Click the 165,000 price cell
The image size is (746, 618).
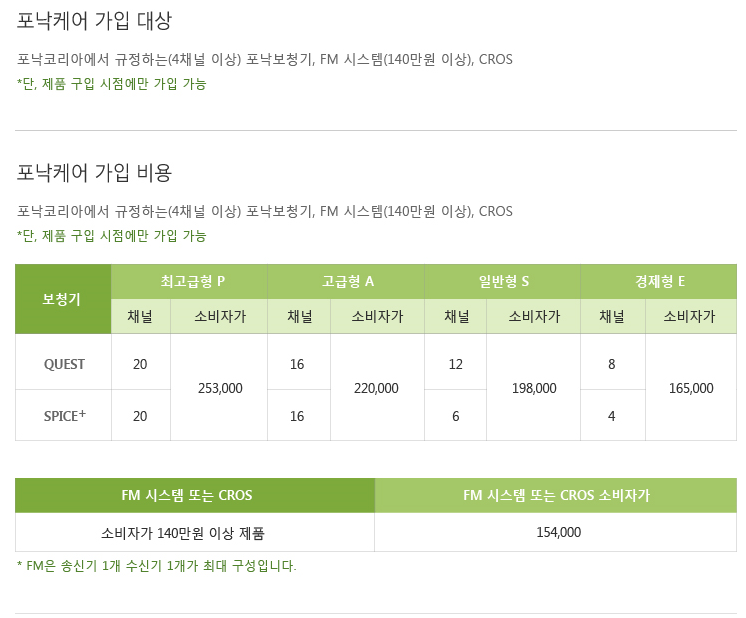point(691,388)
